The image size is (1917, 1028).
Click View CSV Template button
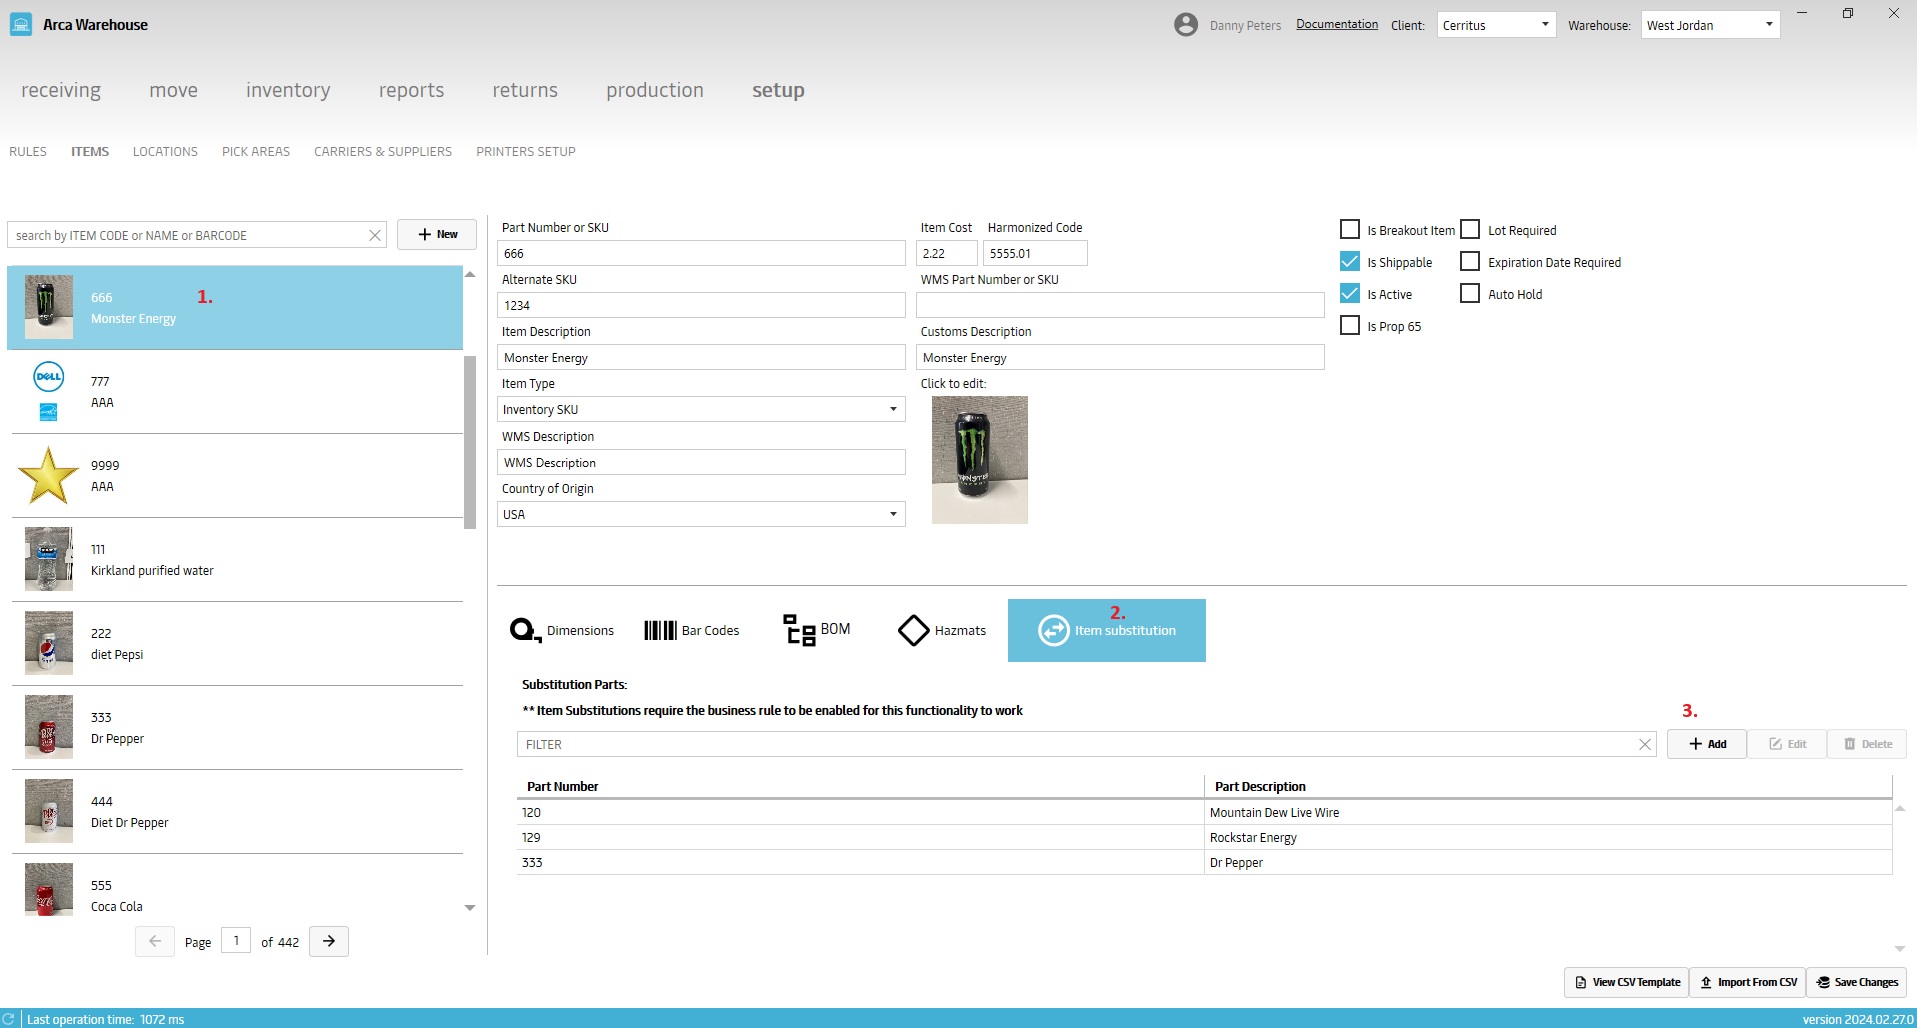pos(1627,982)
